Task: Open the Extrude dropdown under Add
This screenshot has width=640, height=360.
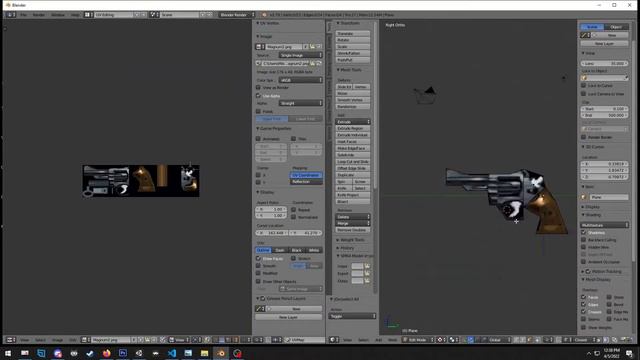Action: 353,122
